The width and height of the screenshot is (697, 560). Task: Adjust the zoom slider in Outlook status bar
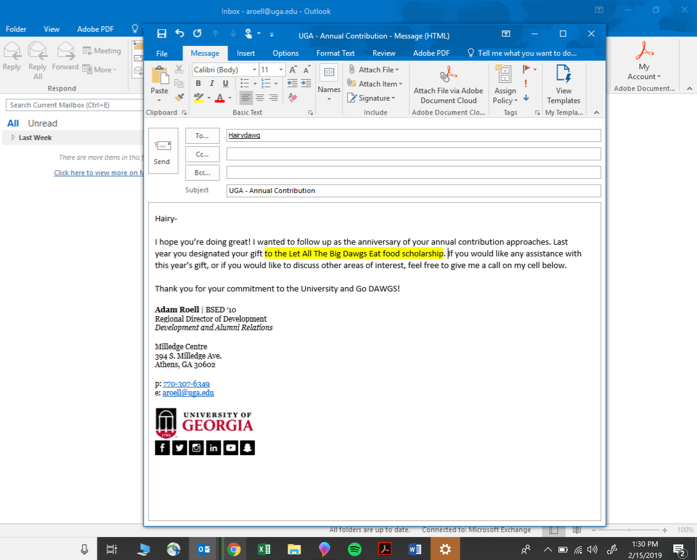tap(629, 530)
